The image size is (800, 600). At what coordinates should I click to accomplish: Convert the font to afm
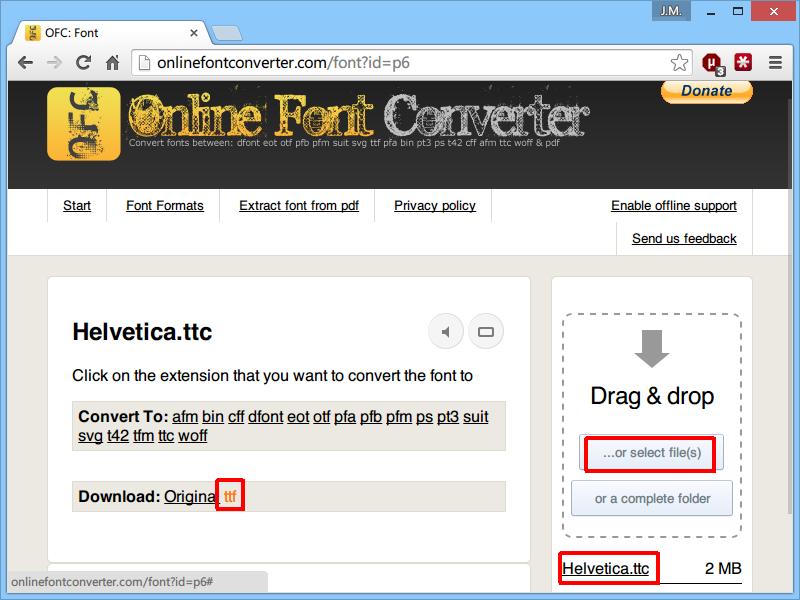185,417
